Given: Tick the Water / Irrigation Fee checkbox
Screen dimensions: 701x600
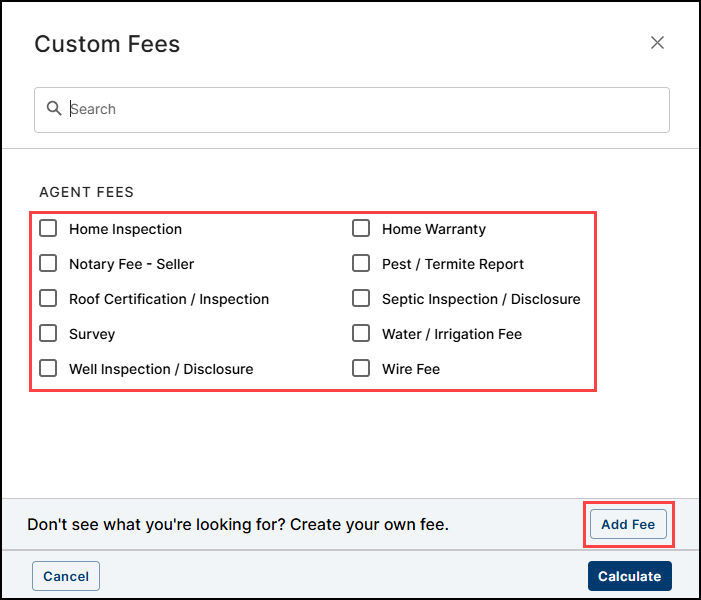Looking at the screenshot, I should [x=361, y=334].
